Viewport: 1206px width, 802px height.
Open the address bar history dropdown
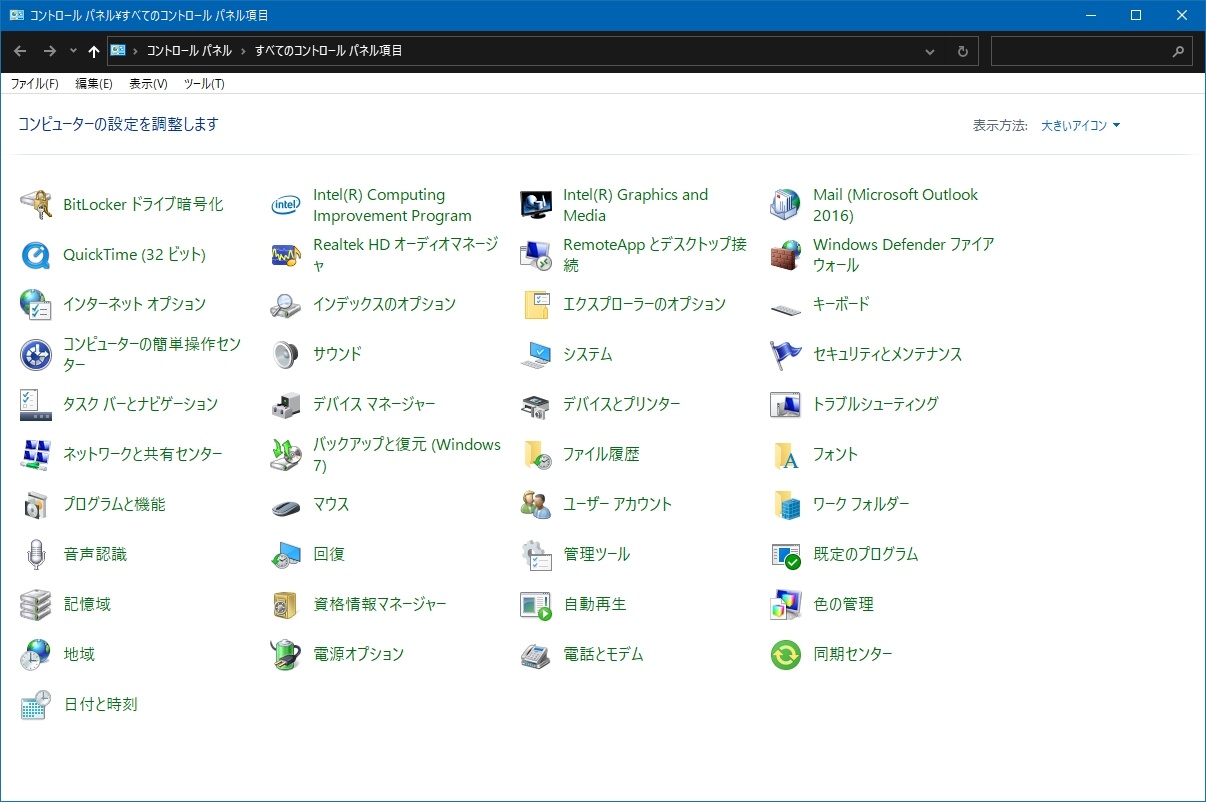click(x=930, y=51)
